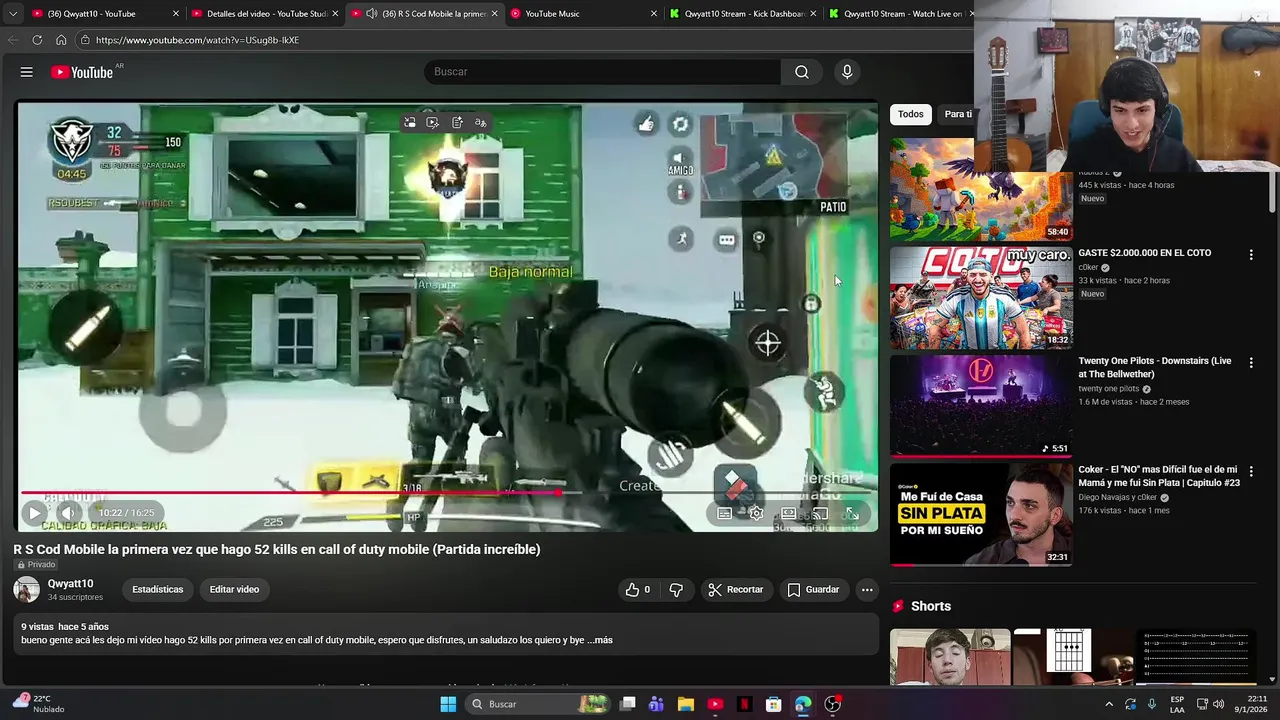Open the OBS Studio taskbar icon
Image resolution: width=1280 pixels, height=720 pixels.
click(832, 704)
